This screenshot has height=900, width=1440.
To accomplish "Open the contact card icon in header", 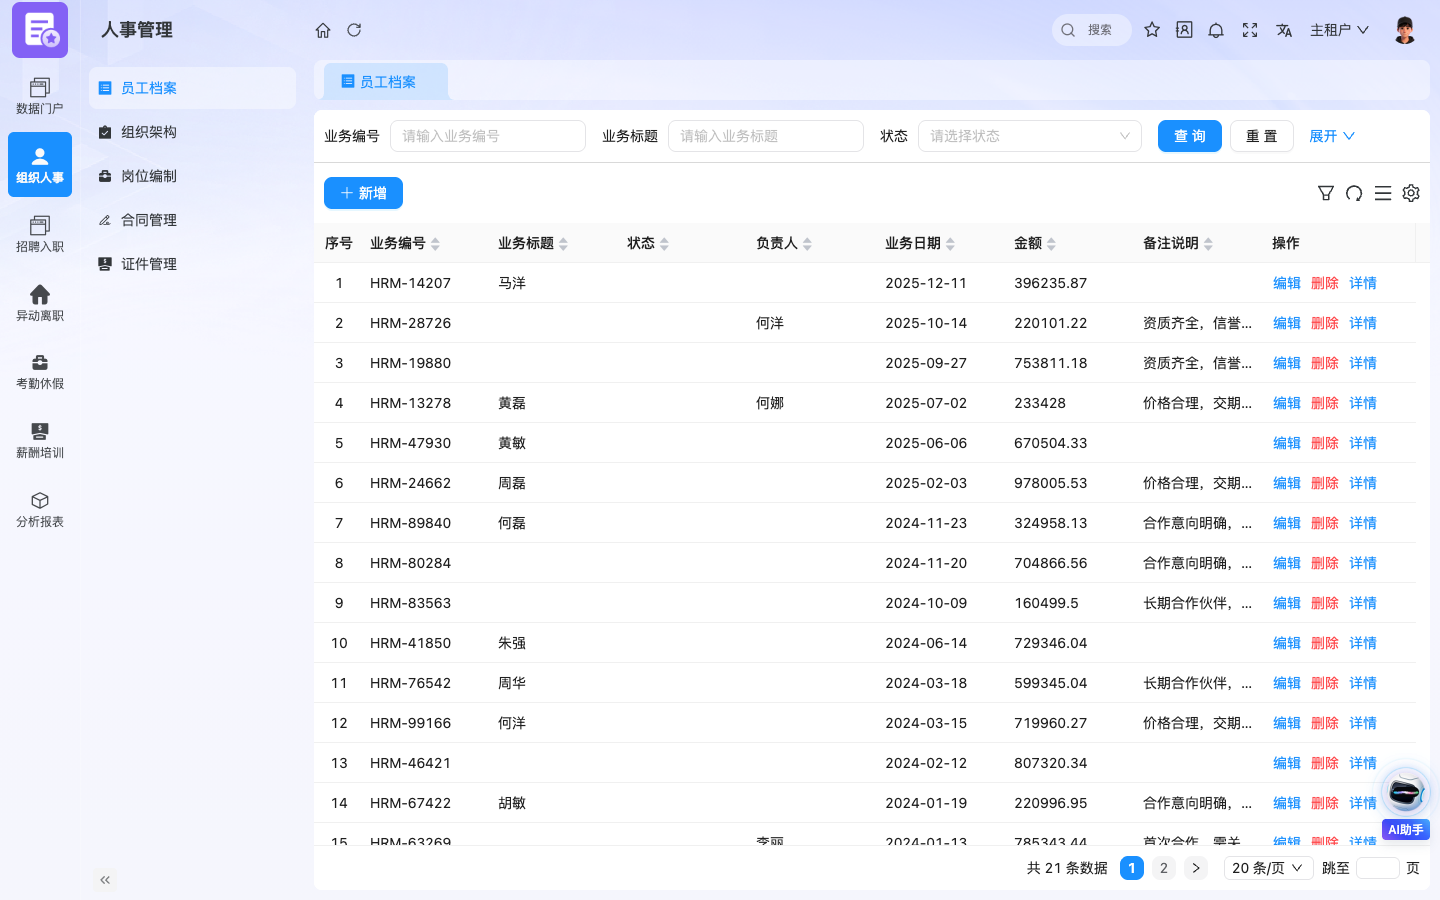I will (x=1184, y=30).
